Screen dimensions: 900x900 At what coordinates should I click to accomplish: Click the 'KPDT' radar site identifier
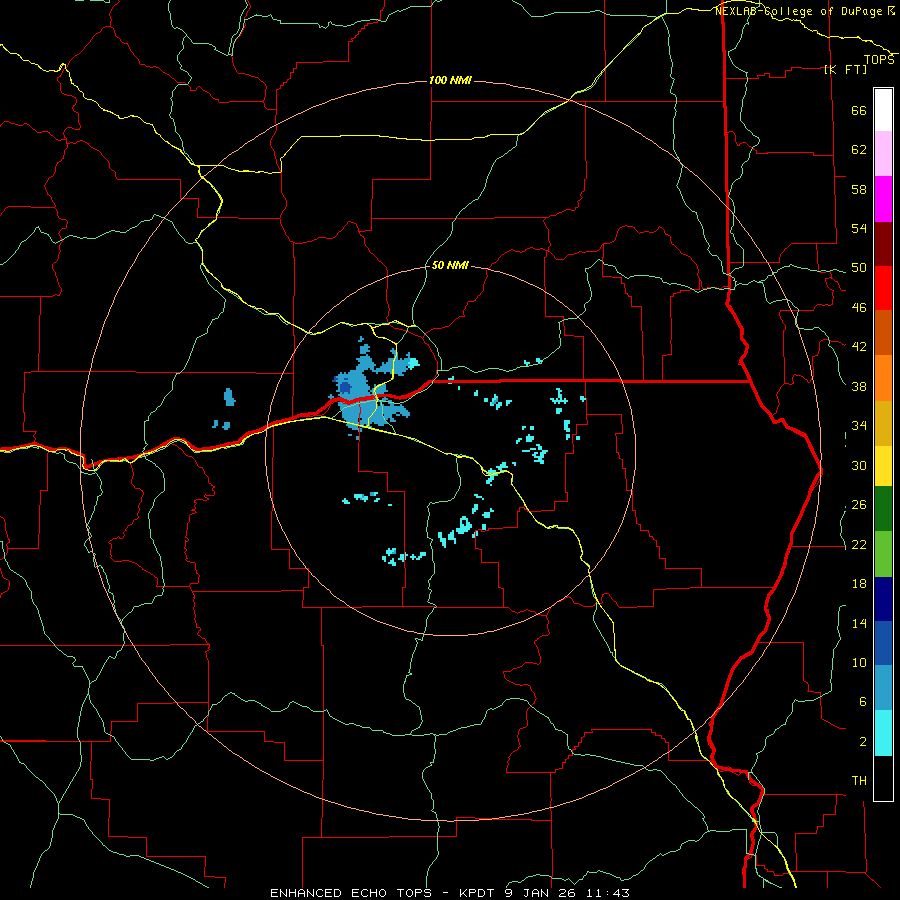[x=478, y=893]
